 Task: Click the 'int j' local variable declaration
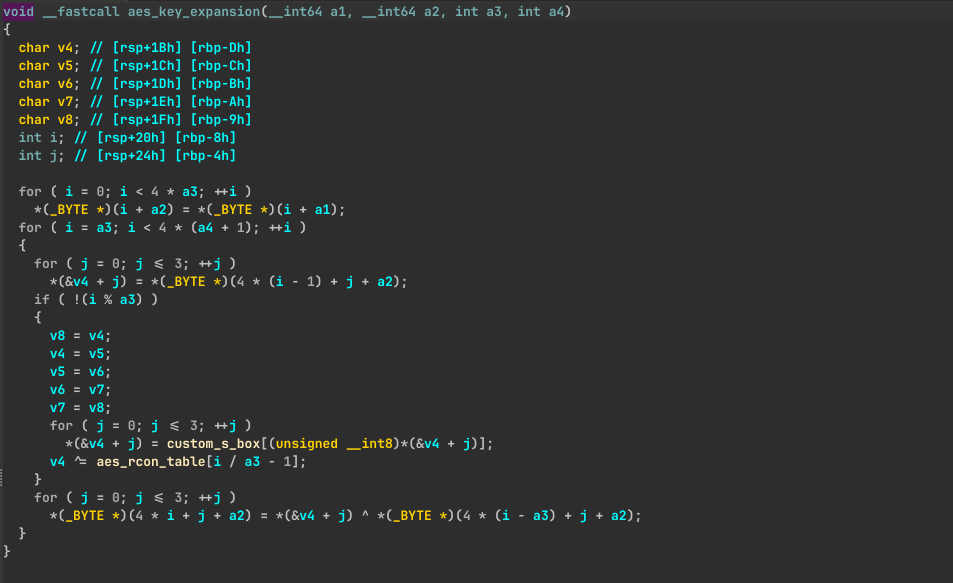pyautogui.click(x=34, y=155)
